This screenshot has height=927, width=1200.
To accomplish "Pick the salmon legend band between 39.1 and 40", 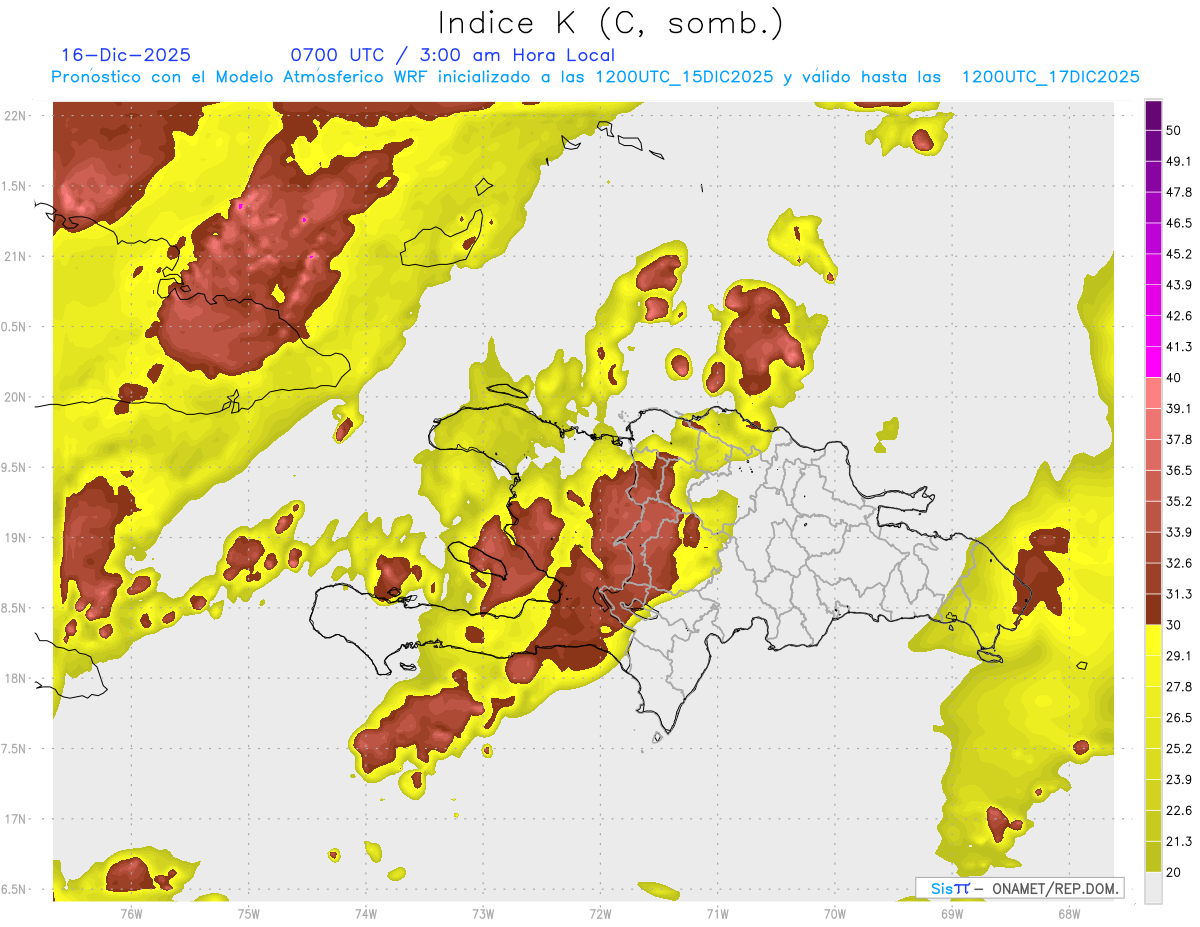I will 1153,393.
